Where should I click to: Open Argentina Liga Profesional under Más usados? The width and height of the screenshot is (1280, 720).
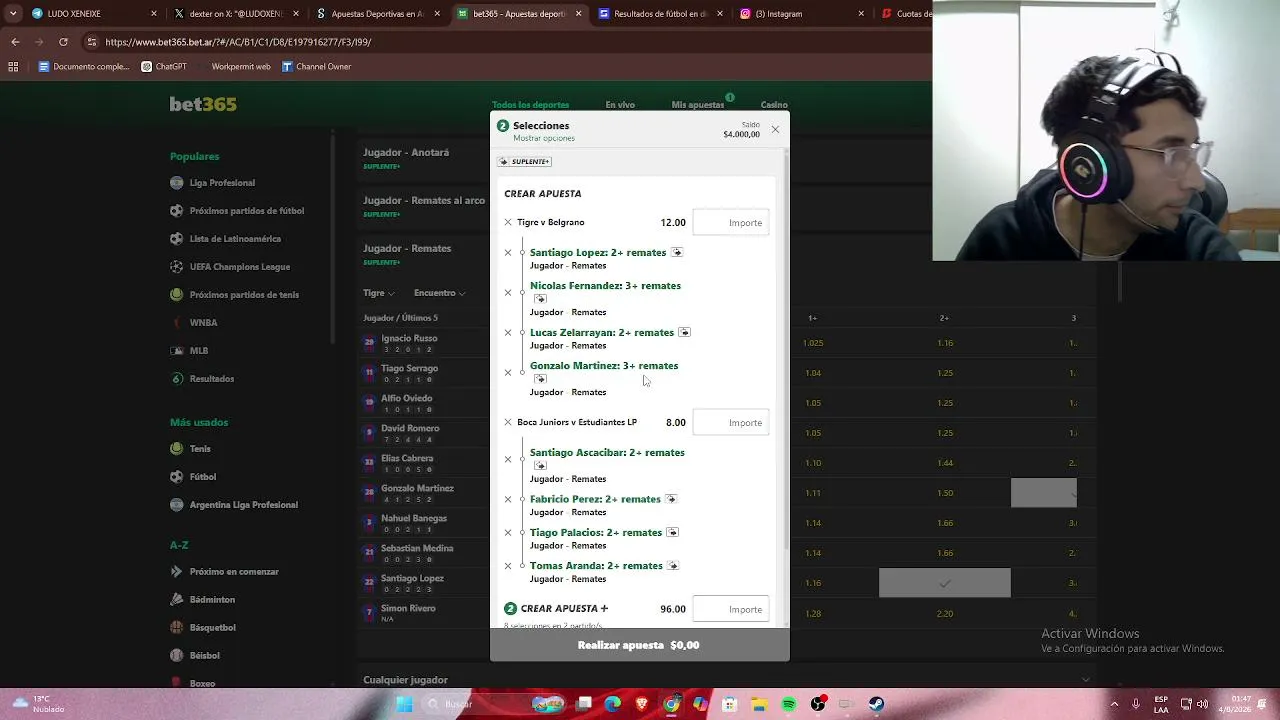coord(244,505)
